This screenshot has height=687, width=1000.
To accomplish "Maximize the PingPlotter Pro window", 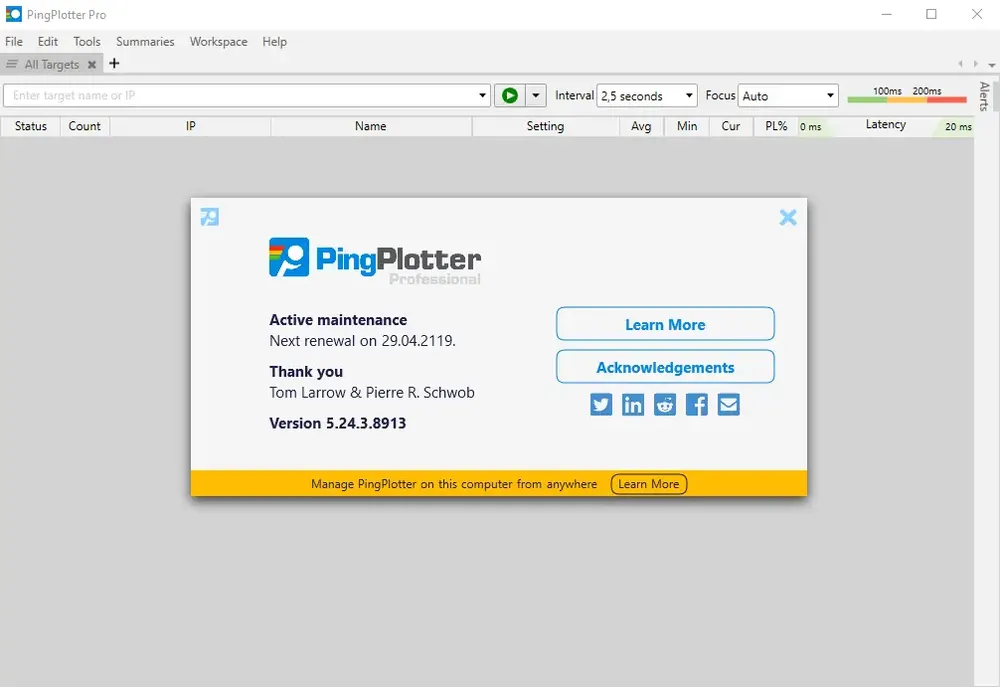I will (931, 14).
